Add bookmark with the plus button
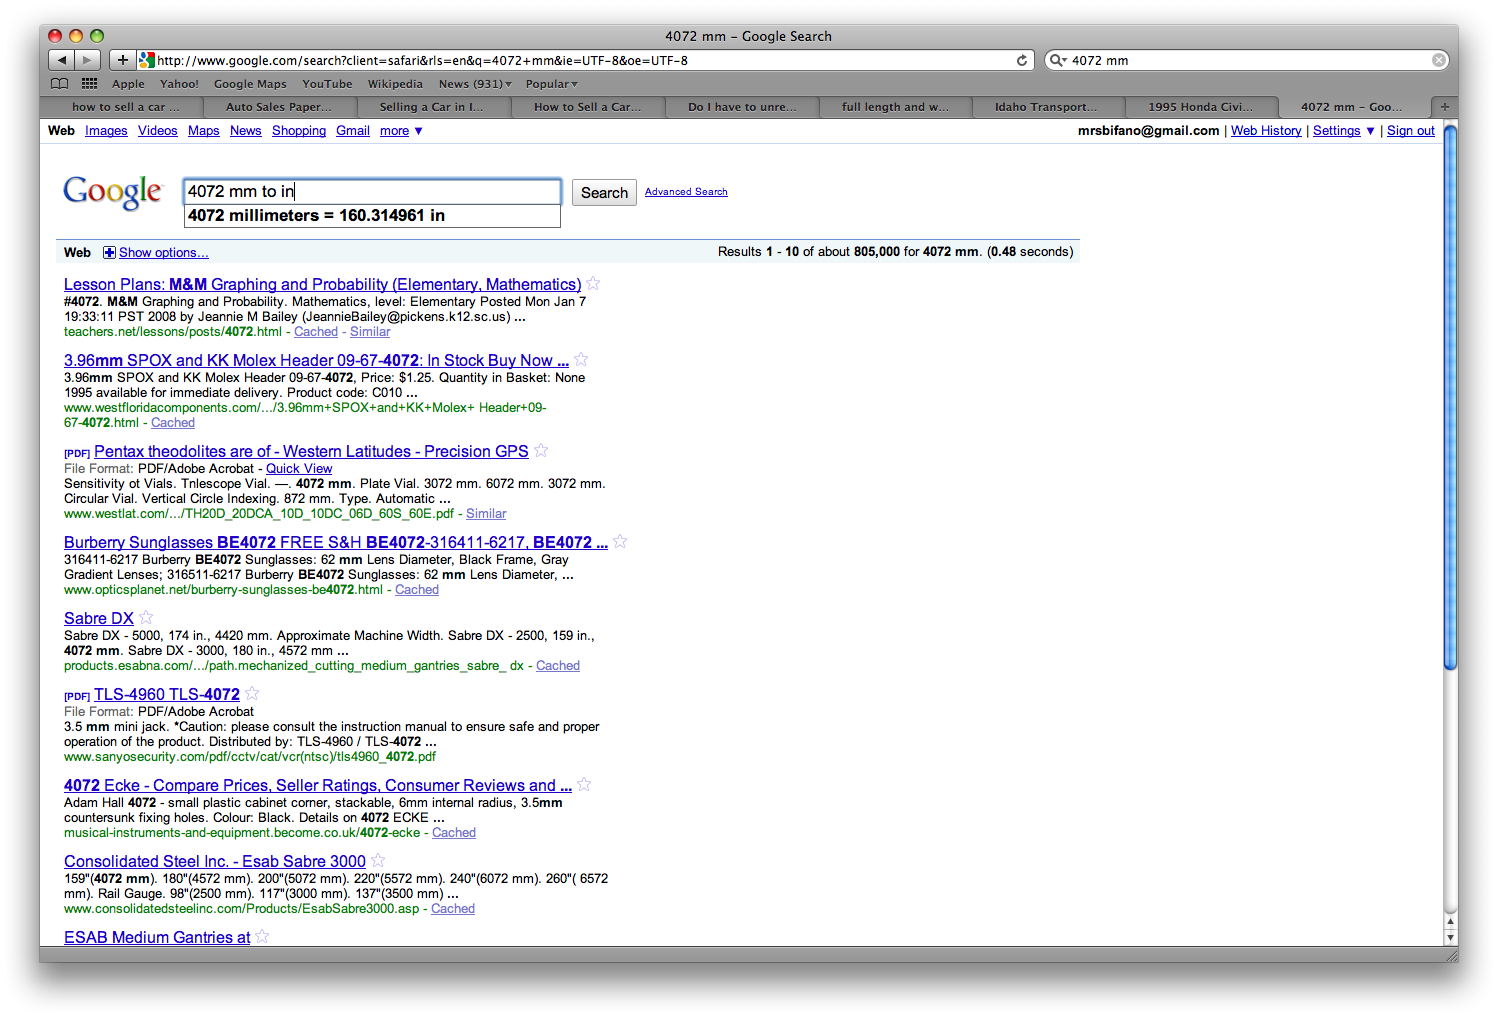 point(122,60)
